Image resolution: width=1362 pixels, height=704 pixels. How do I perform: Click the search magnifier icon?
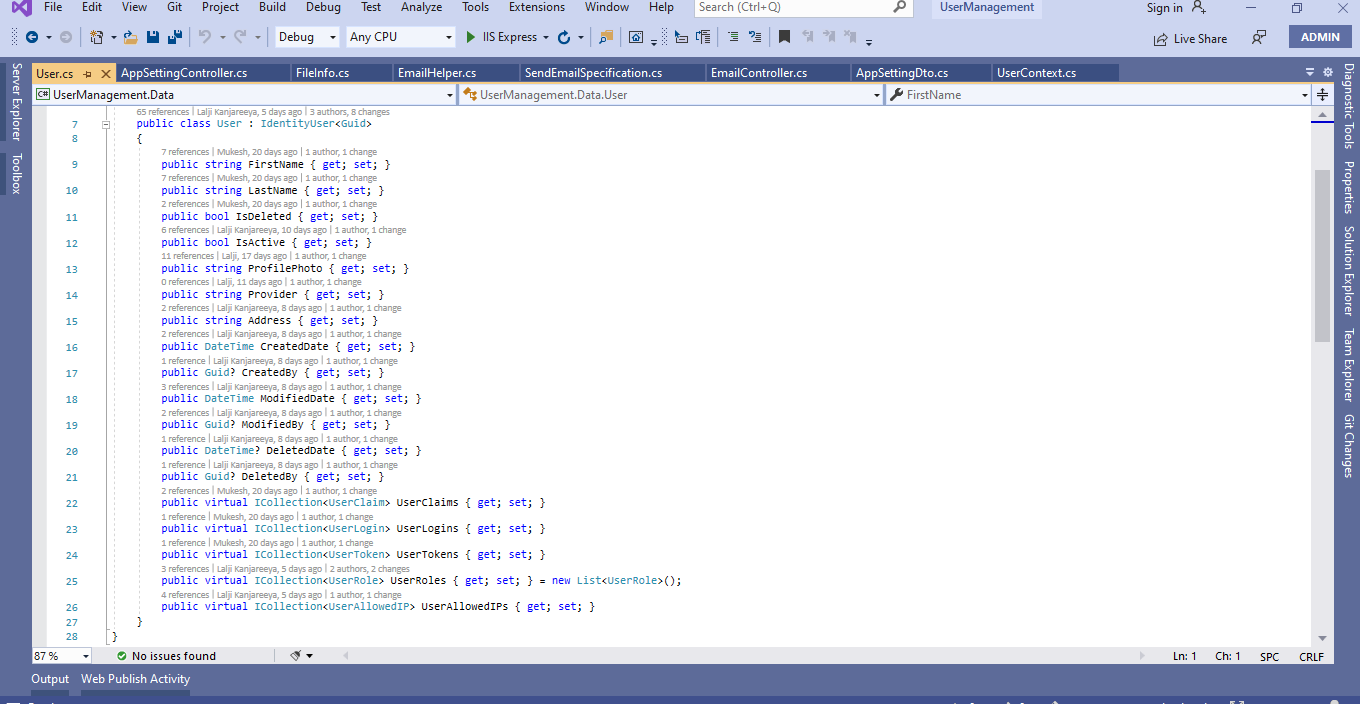click(x=900, y=7)
